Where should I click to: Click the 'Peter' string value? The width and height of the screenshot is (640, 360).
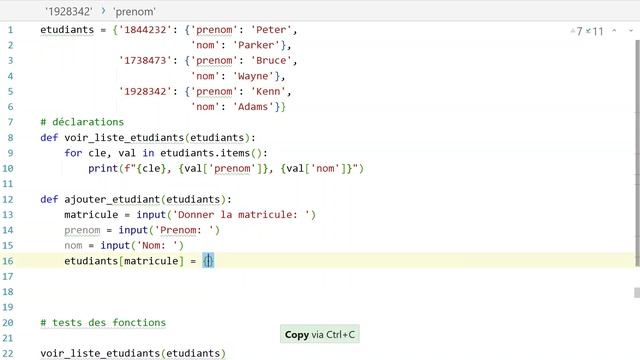(x=271, y=30)
